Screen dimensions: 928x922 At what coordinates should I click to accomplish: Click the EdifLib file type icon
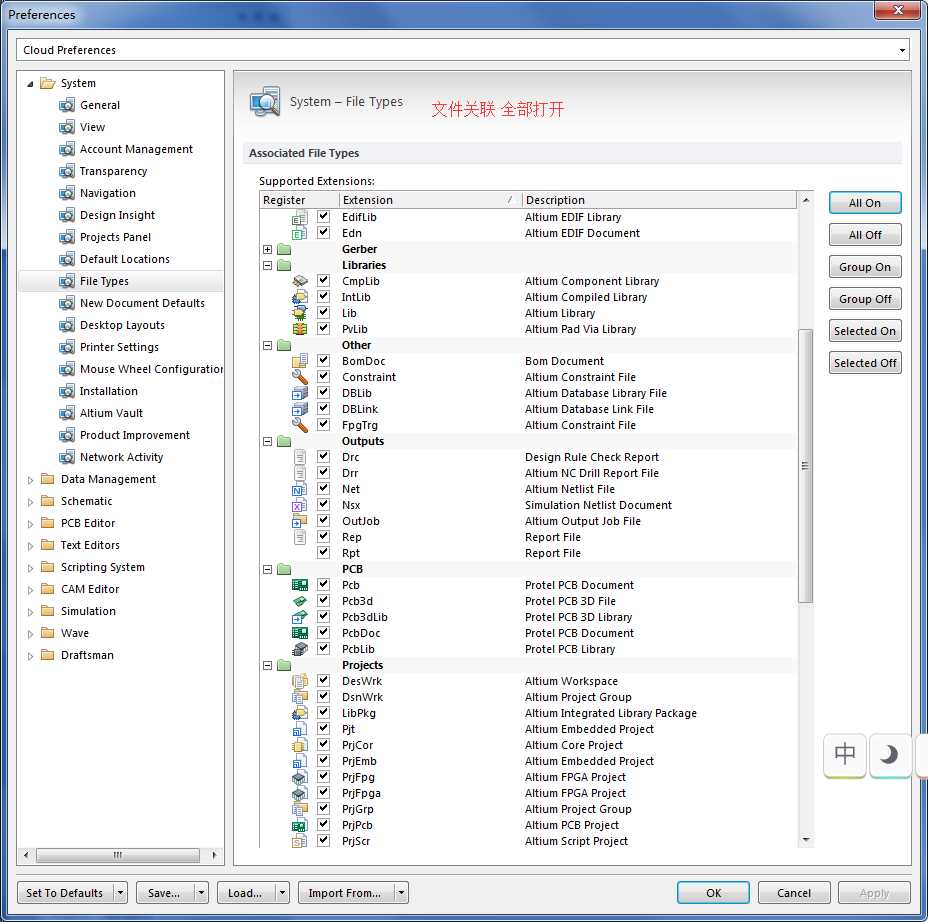[300, 218]
